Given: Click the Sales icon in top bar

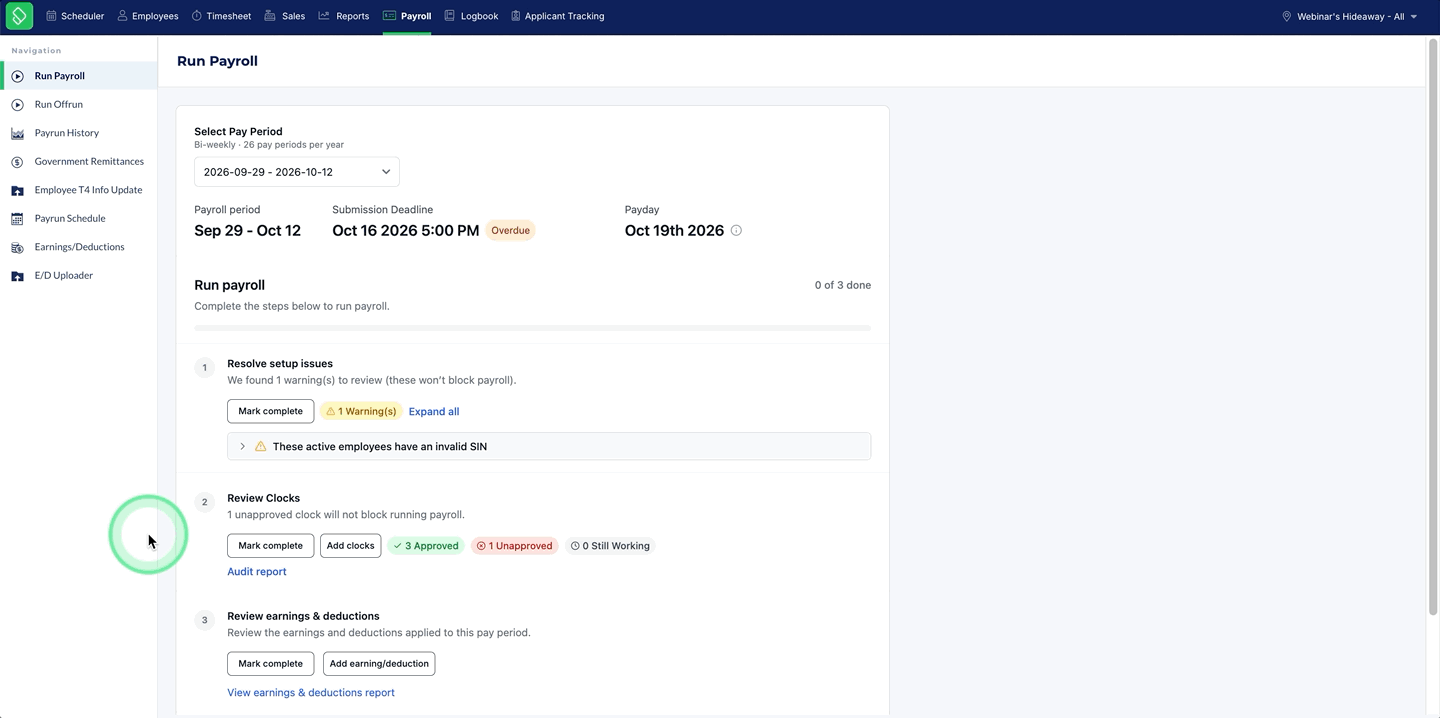Looking at the screenshot, I should pos(270,16).
